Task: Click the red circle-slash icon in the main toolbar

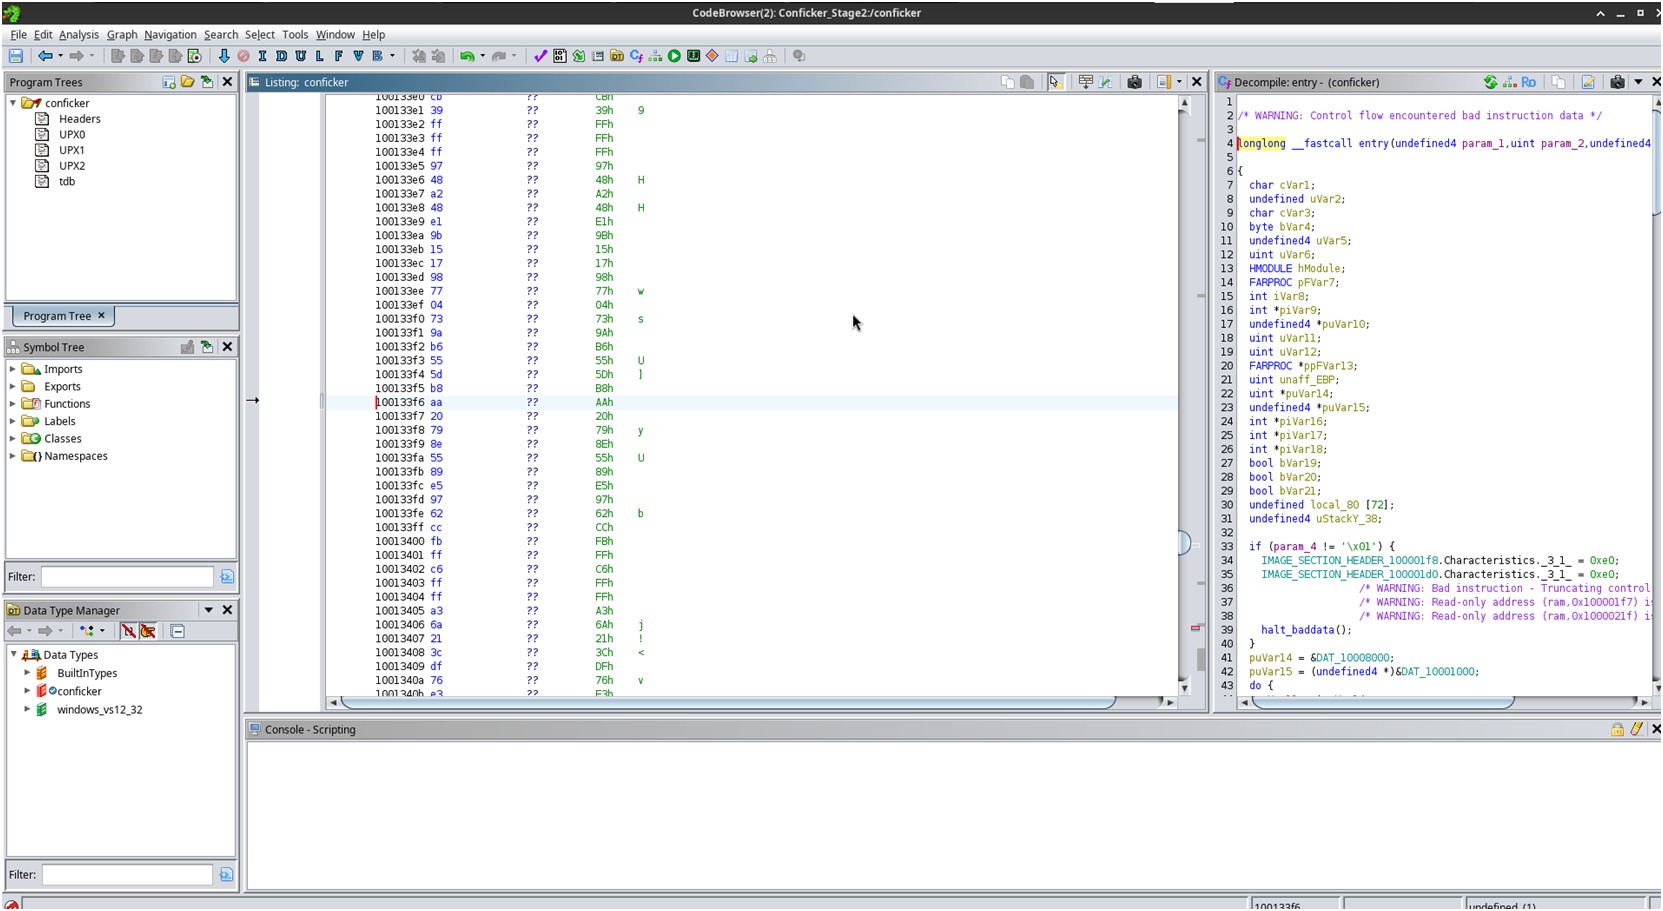Action: point(243,56)
